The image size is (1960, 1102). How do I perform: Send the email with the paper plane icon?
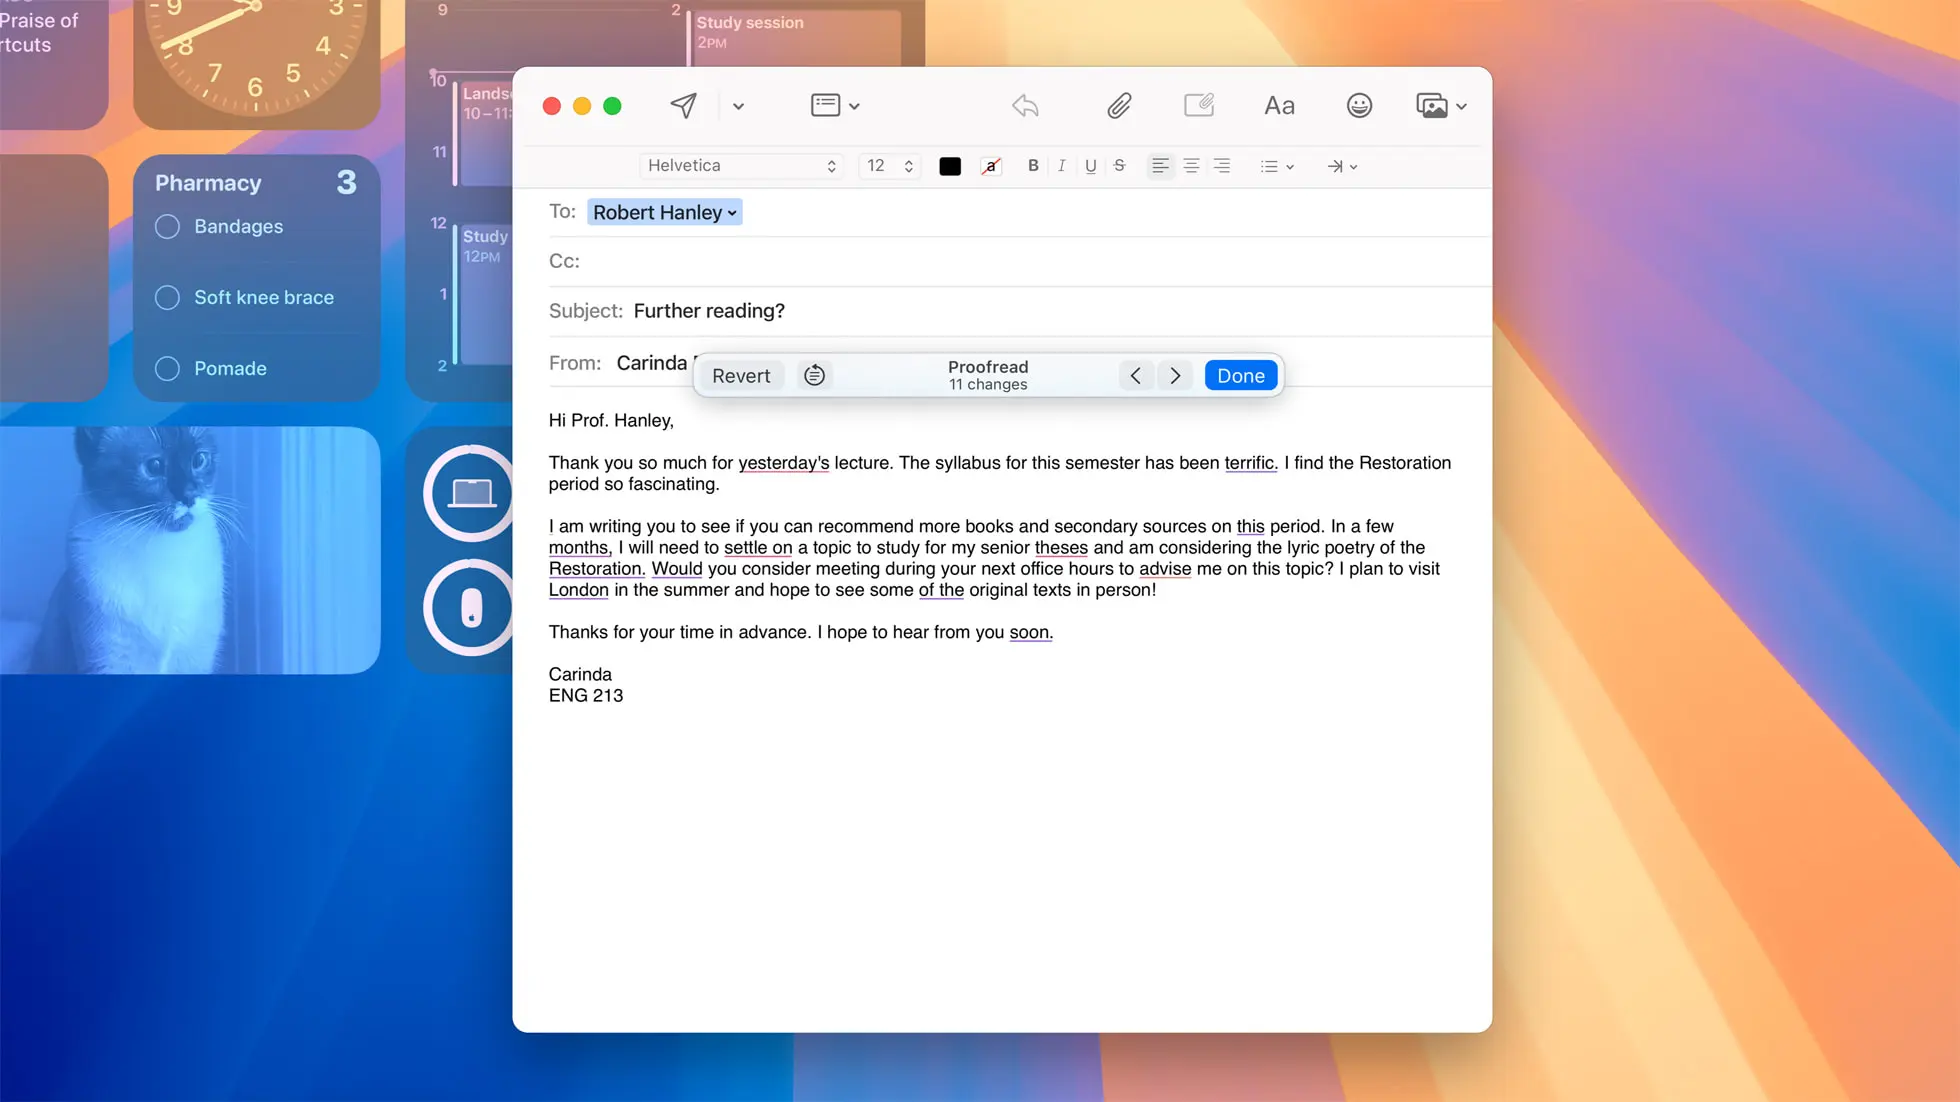[x=683, y=105]
